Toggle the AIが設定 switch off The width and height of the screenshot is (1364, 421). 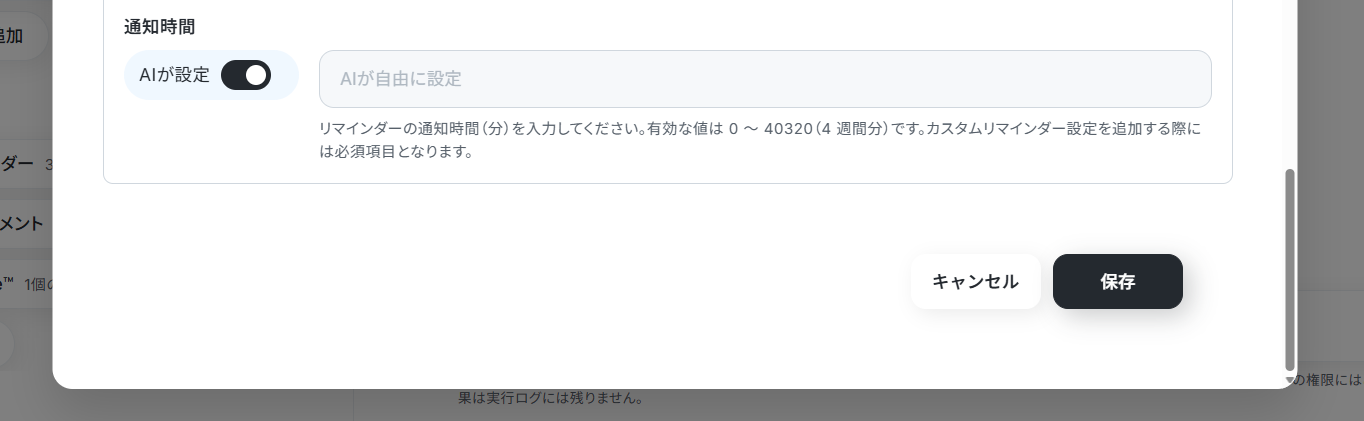pyautogui.click(x=246, y=75)
